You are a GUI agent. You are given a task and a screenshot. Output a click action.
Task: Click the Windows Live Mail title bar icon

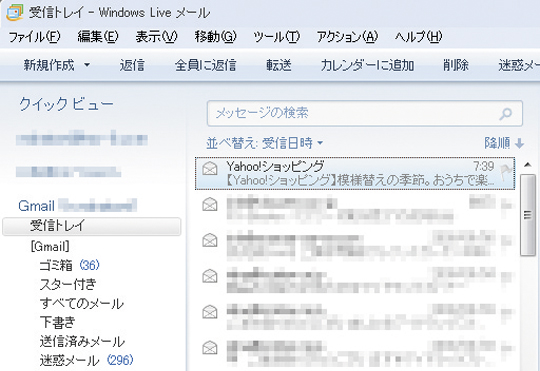pos(15,12)
